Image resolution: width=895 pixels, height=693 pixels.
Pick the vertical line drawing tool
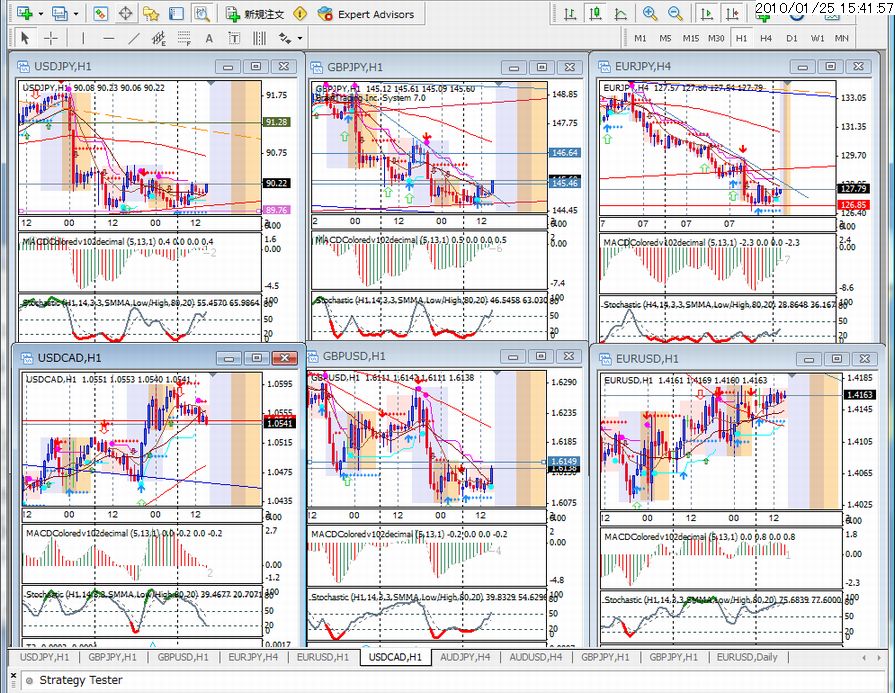83,38
